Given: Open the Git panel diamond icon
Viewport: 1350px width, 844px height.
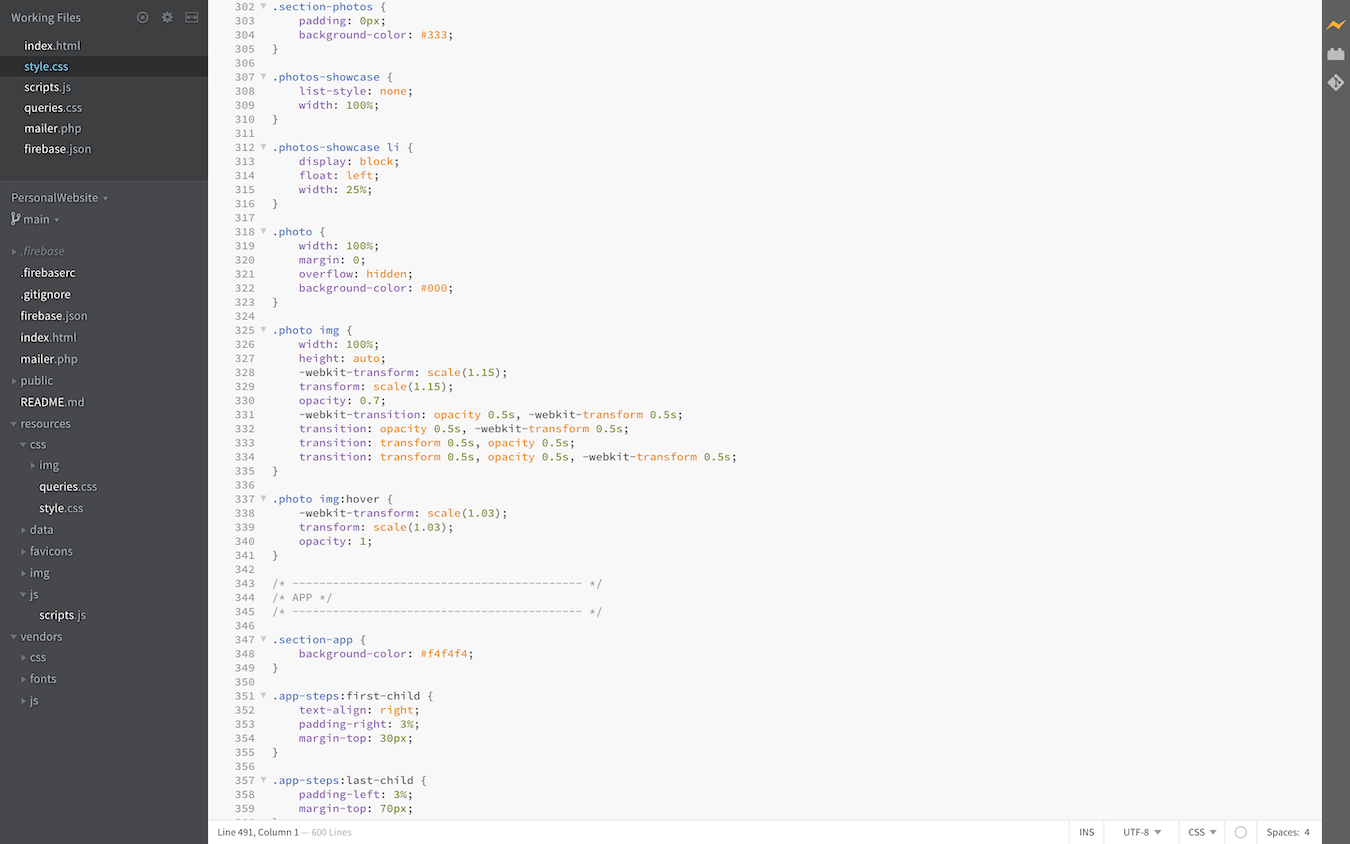Looking at the screenshot, I should click(1336, 82).
